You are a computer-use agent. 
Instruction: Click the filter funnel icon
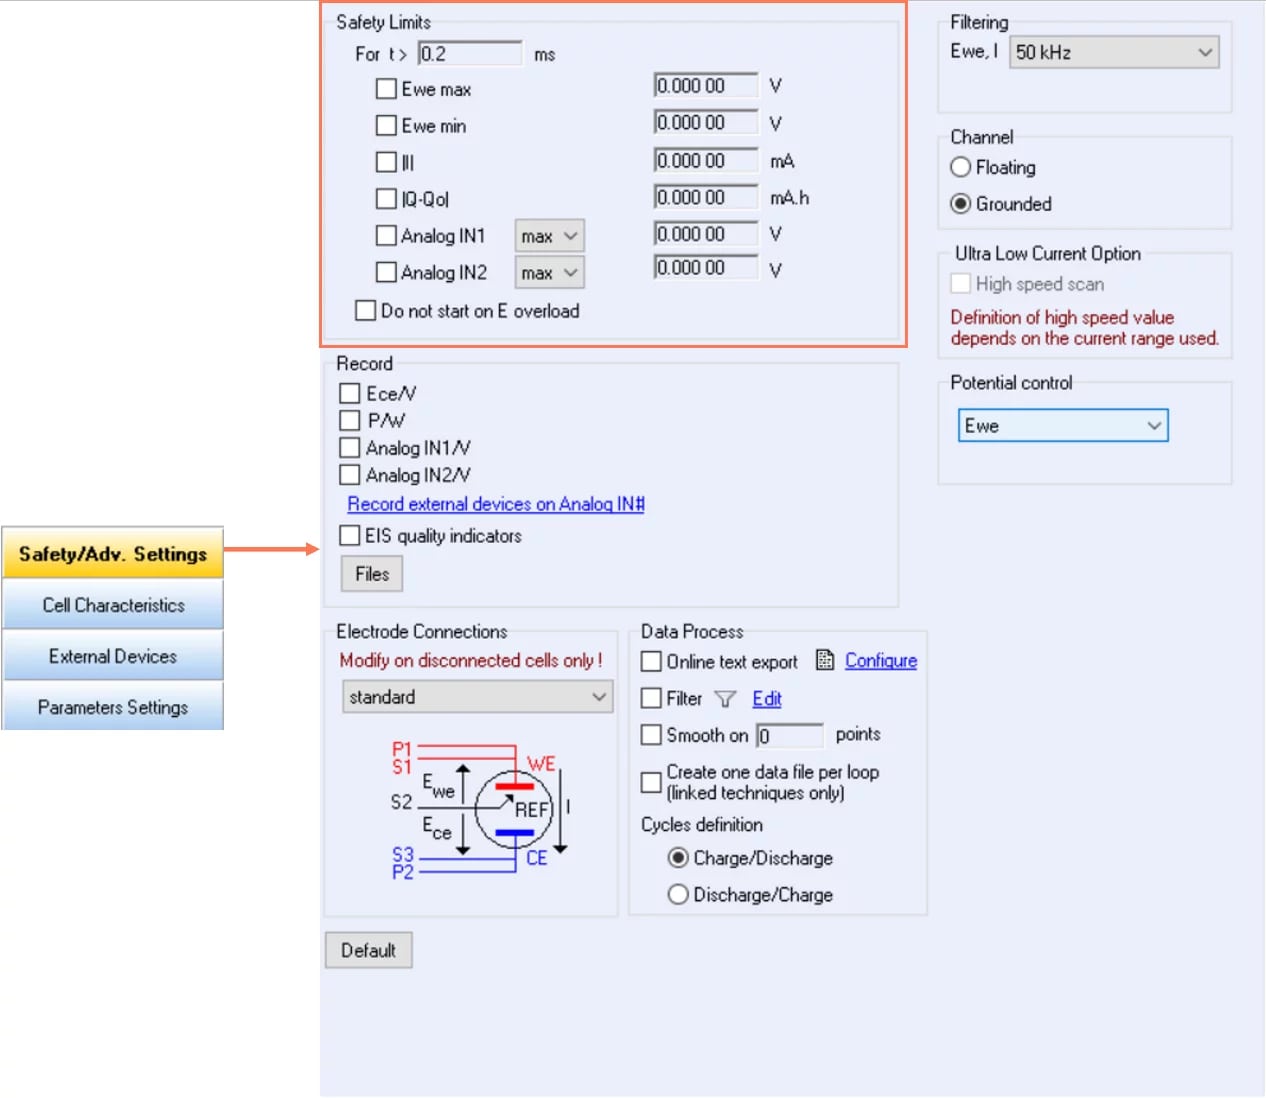coord(725,699)
